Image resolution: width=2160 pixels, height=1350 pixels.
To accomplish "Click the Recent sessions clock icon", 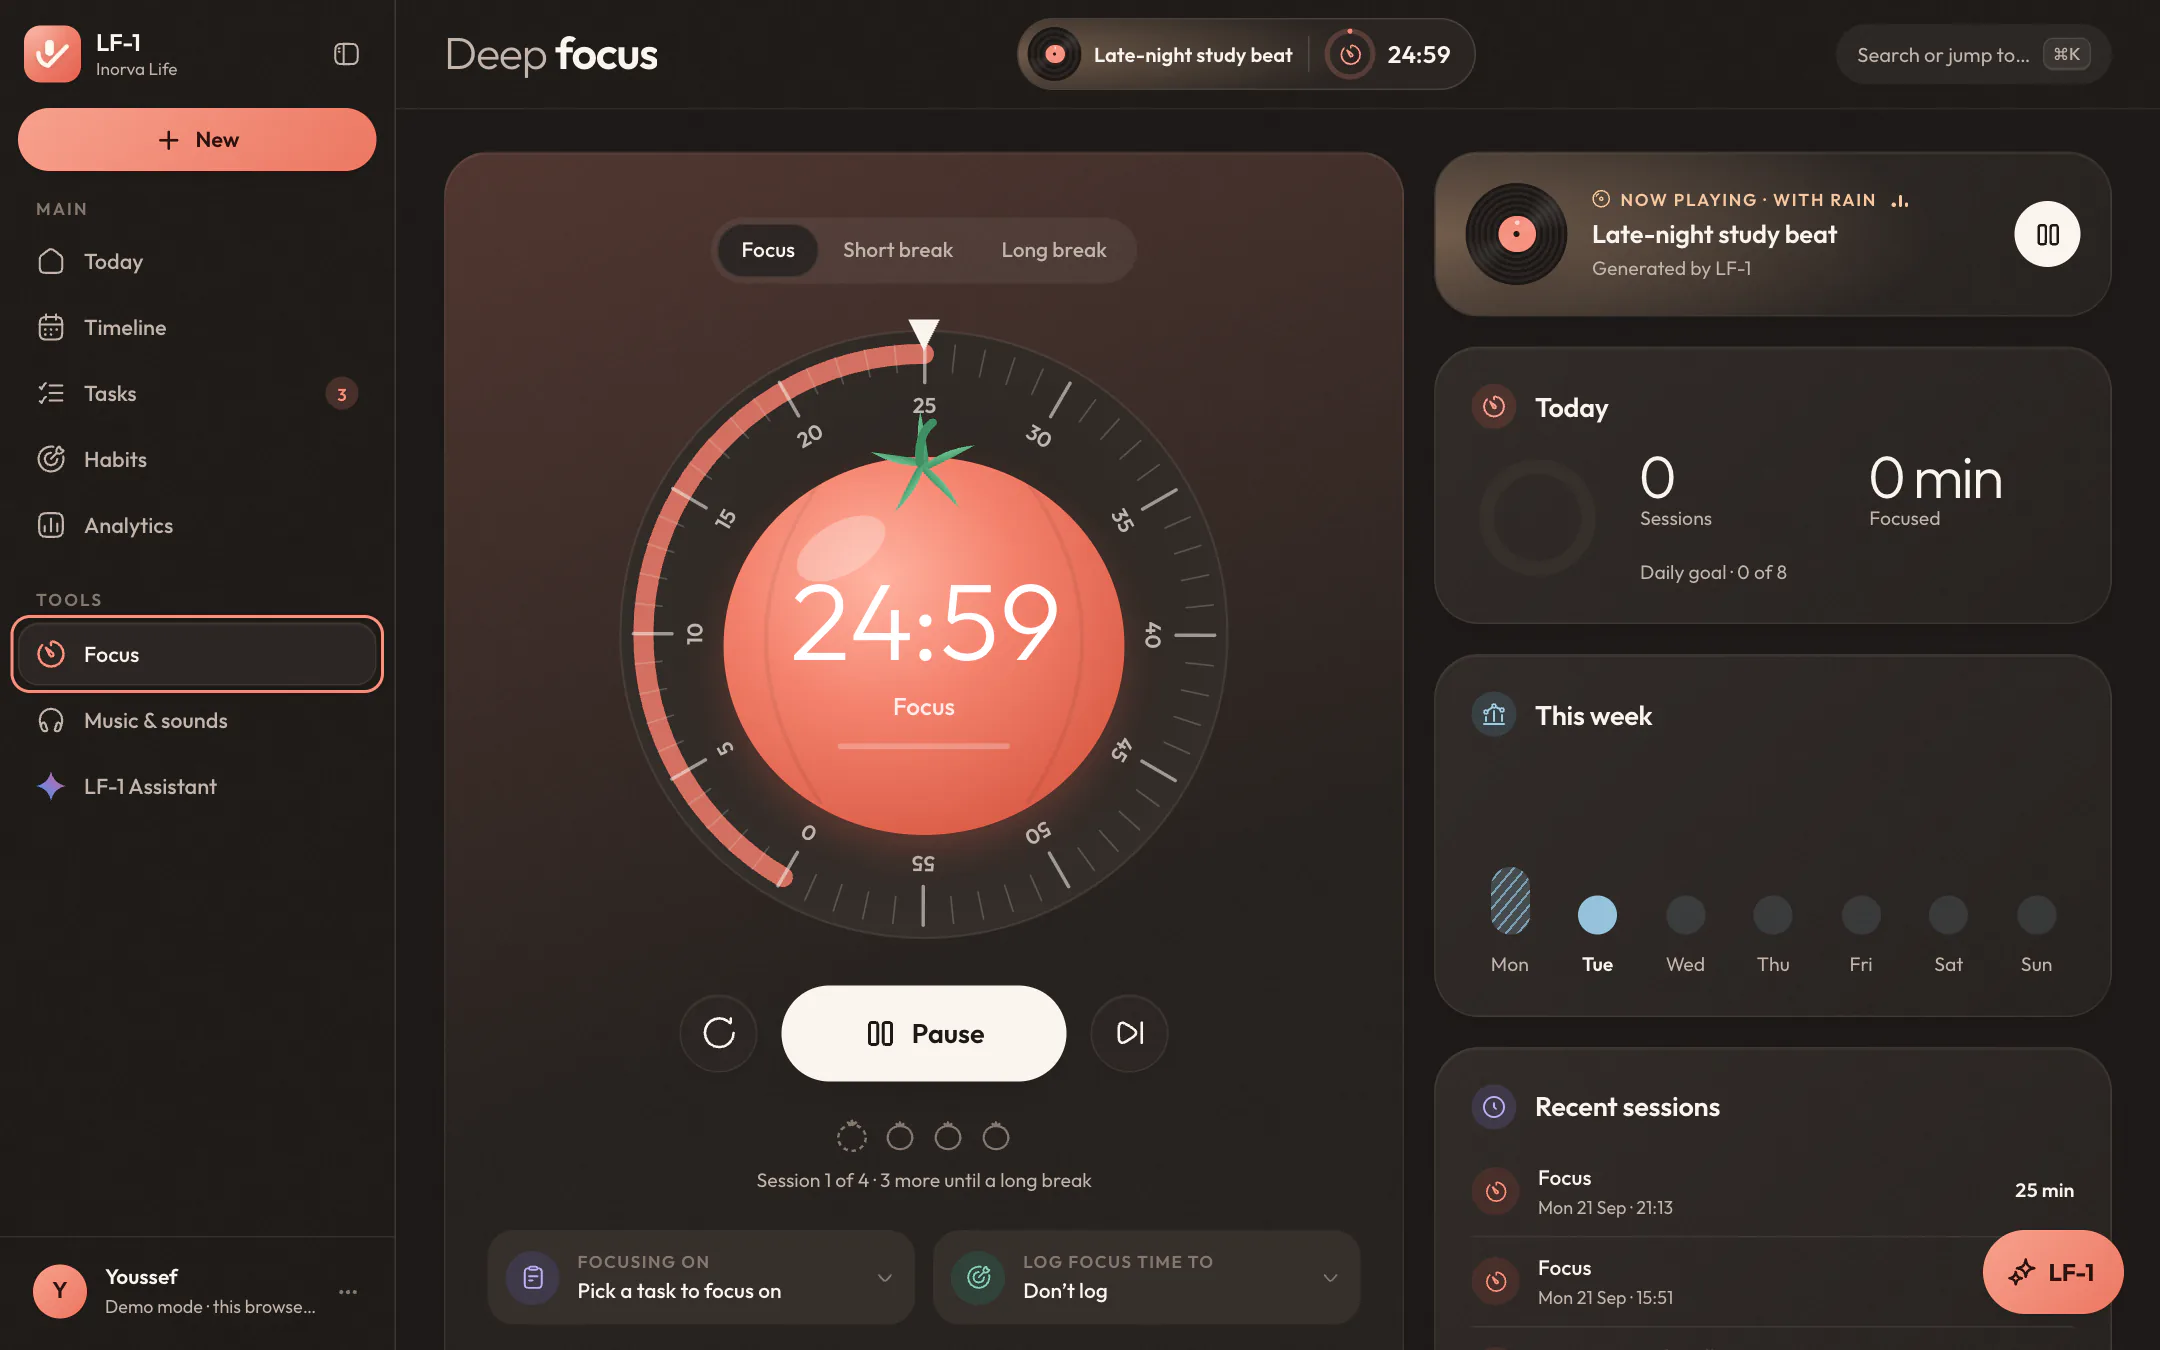I will coord(1494,1107).
